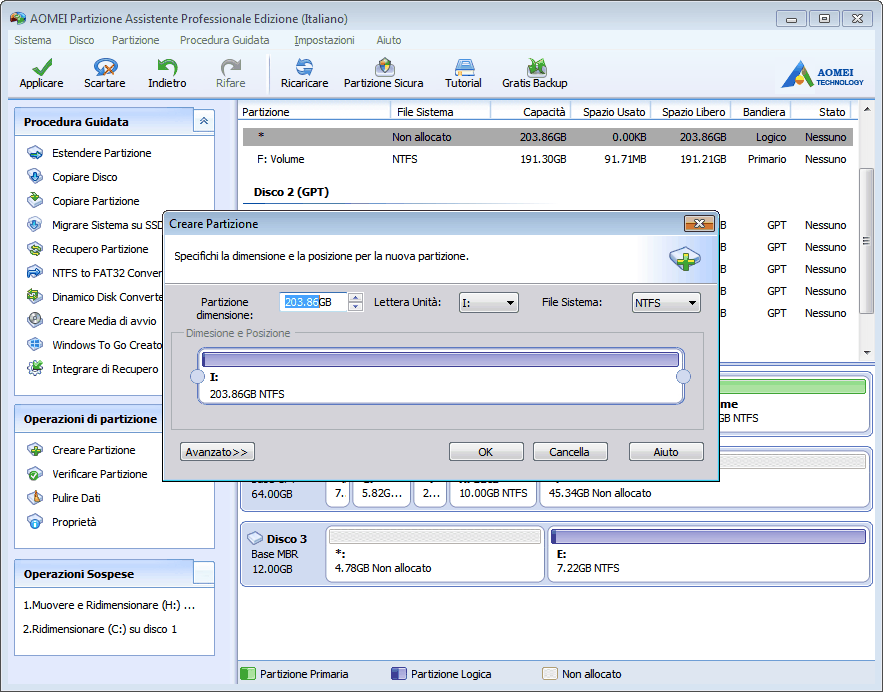
Task: Sort by File Sistema column header
Action: tap(440, 111)
